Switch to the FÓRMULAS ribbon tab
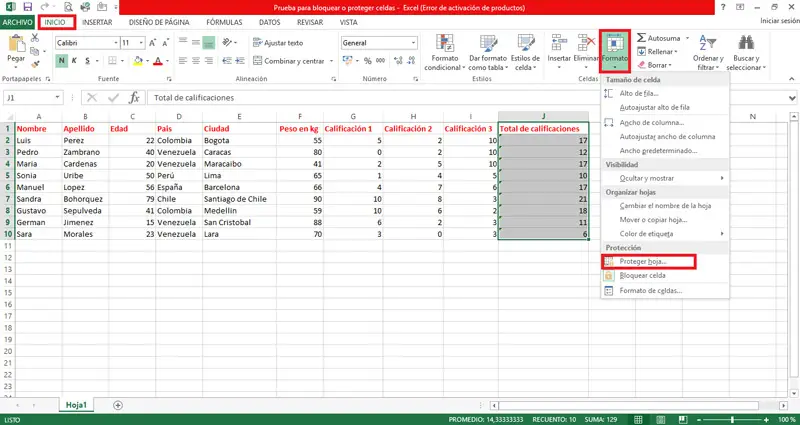 pyautogui.click(x=224, y=22)
